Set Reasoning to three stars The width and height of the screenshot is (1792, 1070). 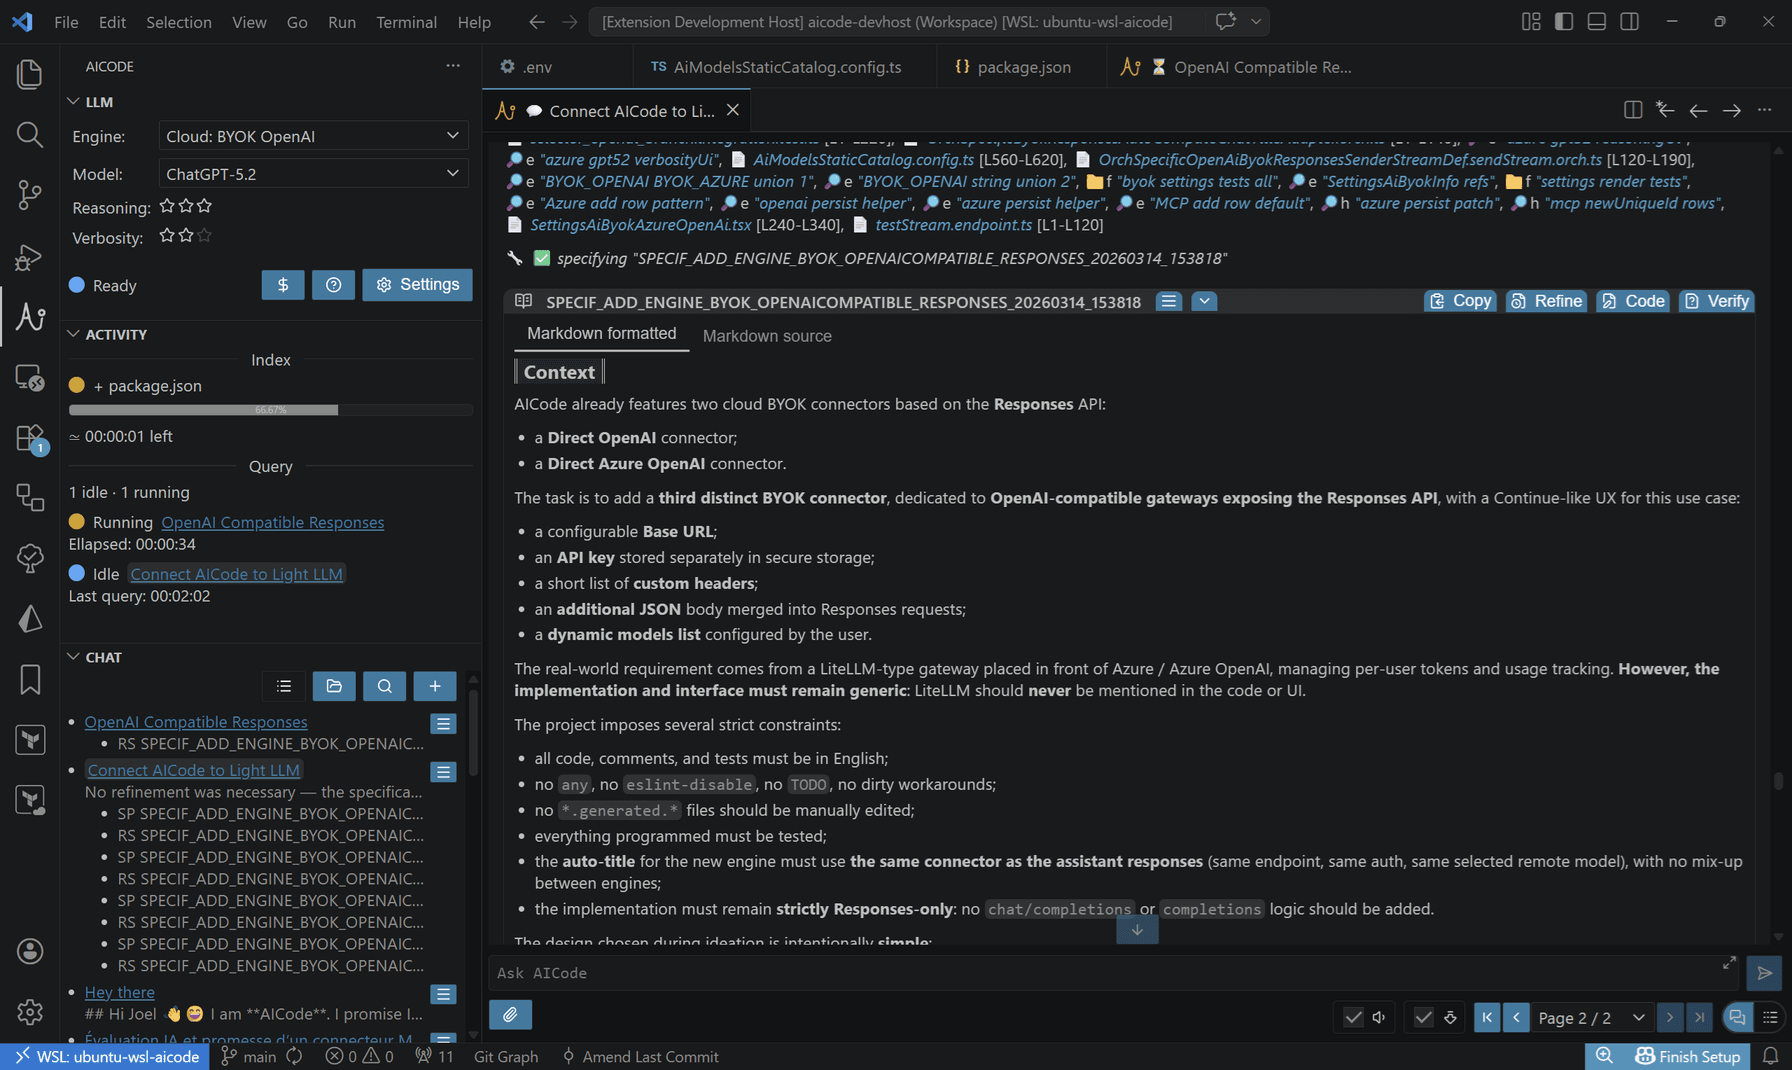point(204,206)
